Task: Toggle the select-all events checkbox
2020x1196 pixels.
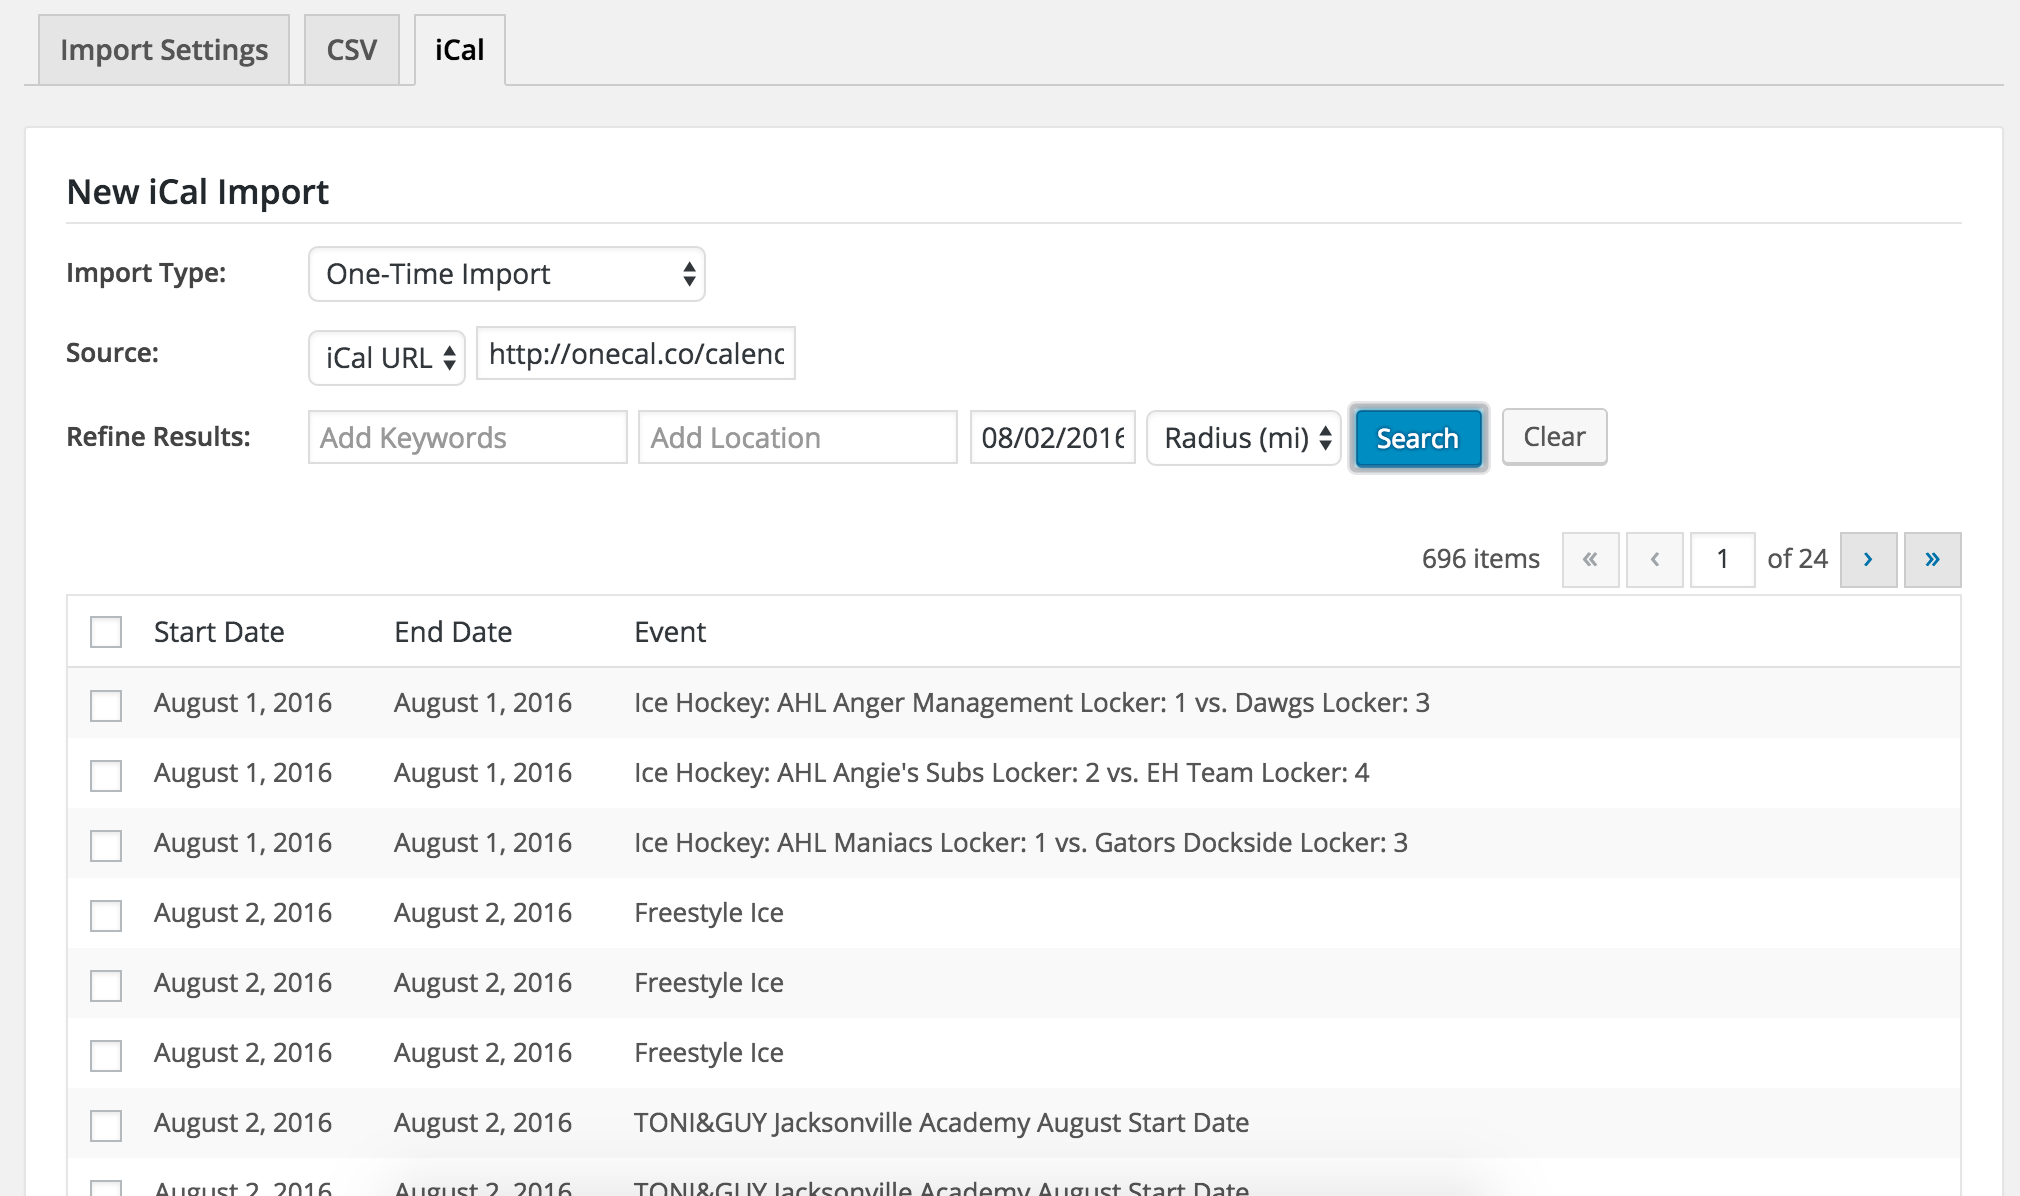Action: [106, 632]
